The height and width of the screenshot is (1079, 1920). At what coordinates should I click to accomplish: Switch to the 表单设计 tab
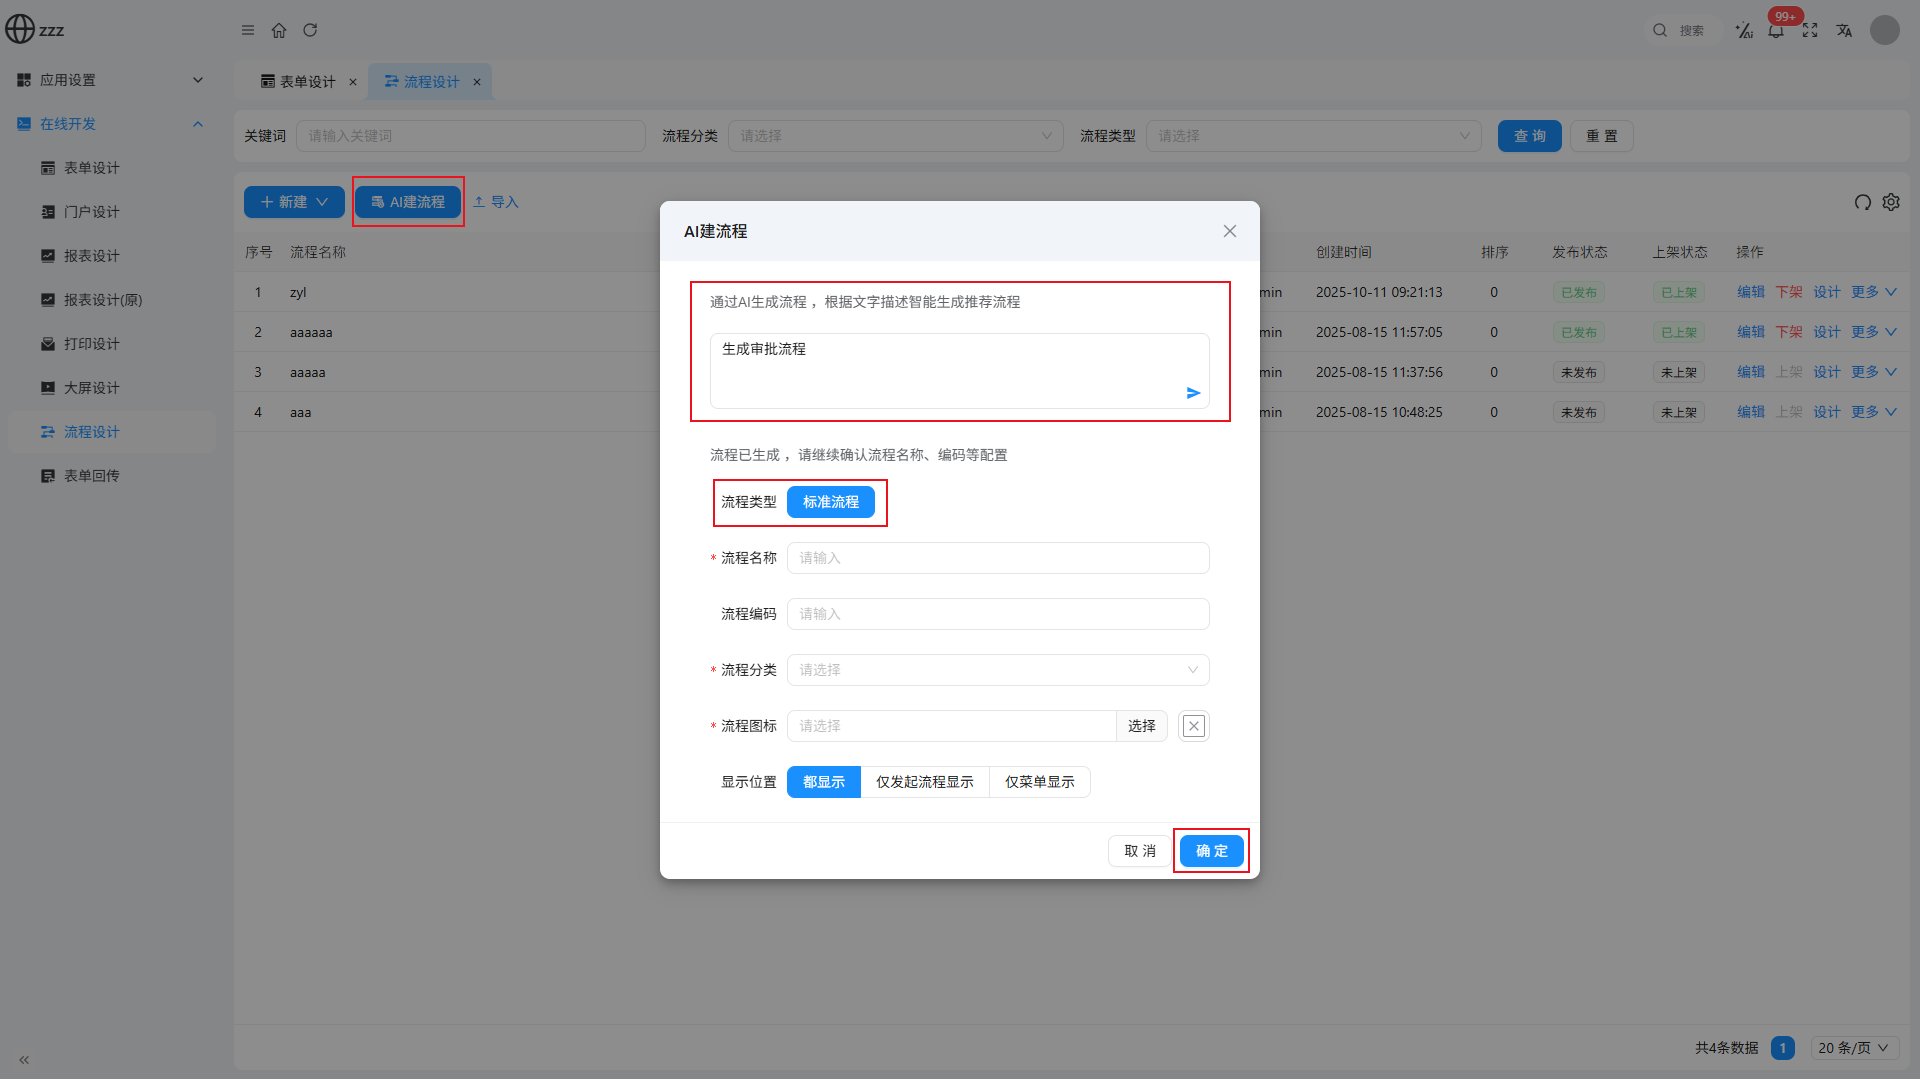pos(300,82)
